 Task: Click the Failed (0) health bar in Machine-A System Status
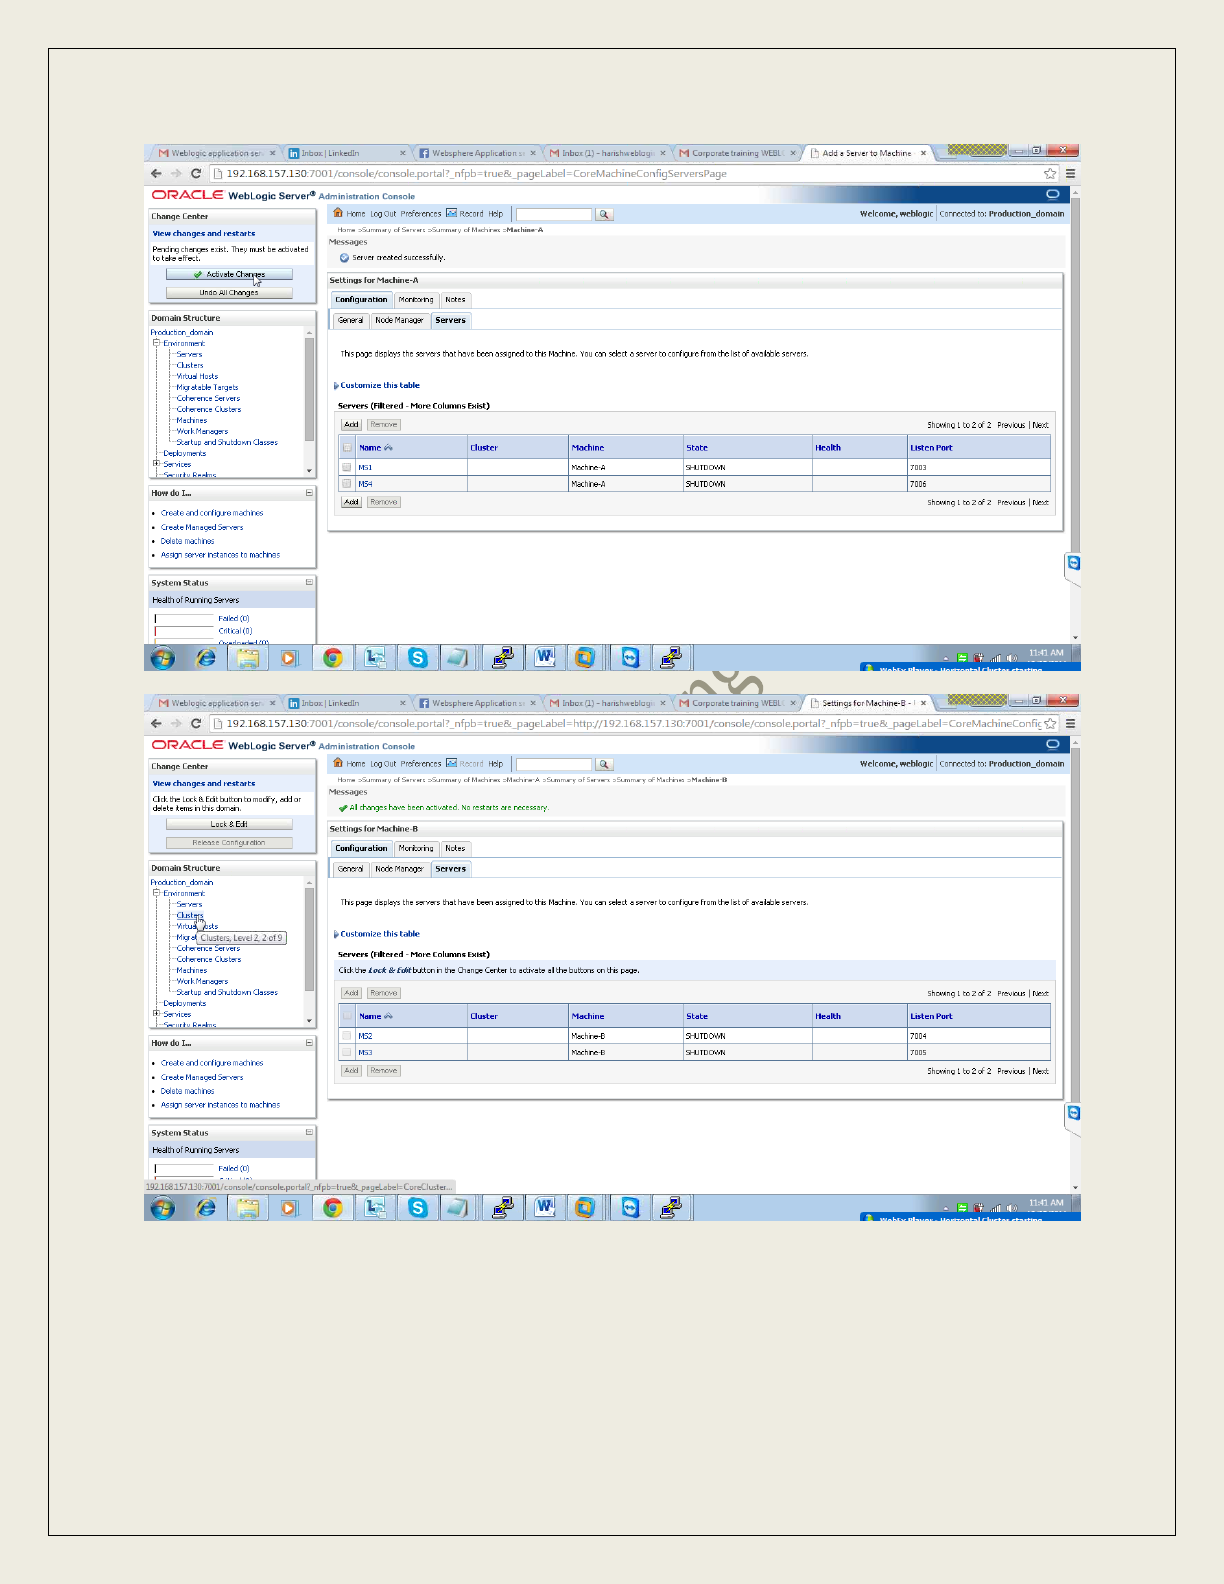[x=184, y=619]
